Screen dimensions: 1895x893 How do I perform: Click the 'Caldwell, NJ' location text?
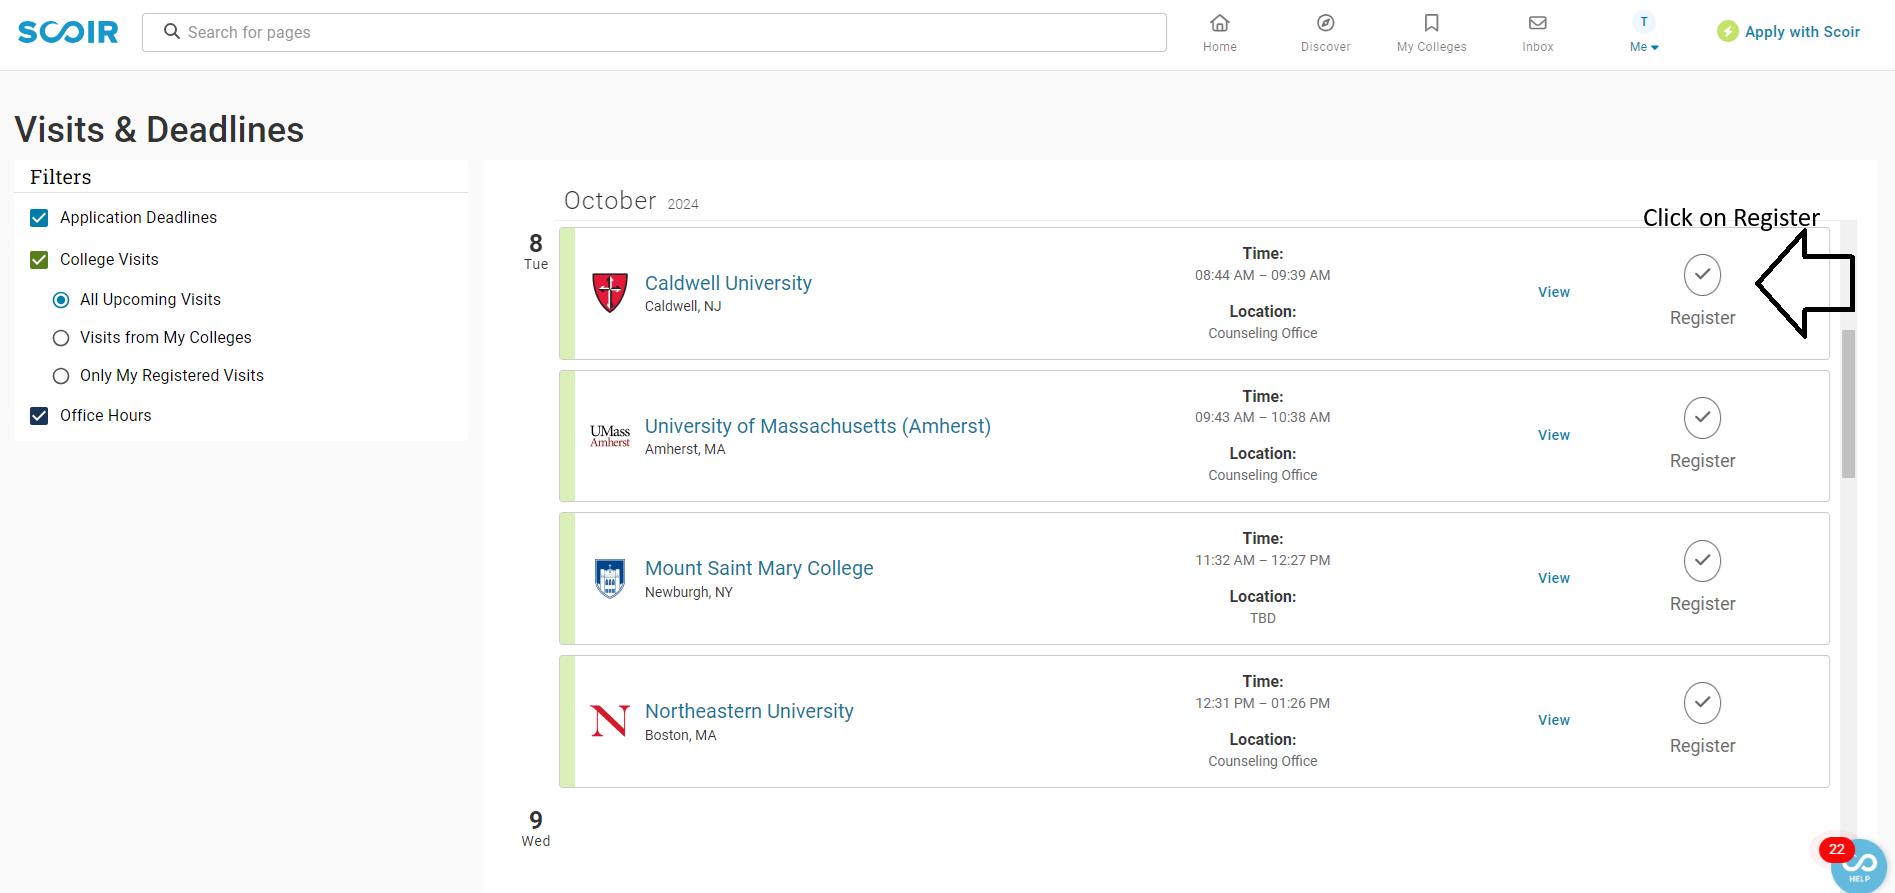click(683, 306)
